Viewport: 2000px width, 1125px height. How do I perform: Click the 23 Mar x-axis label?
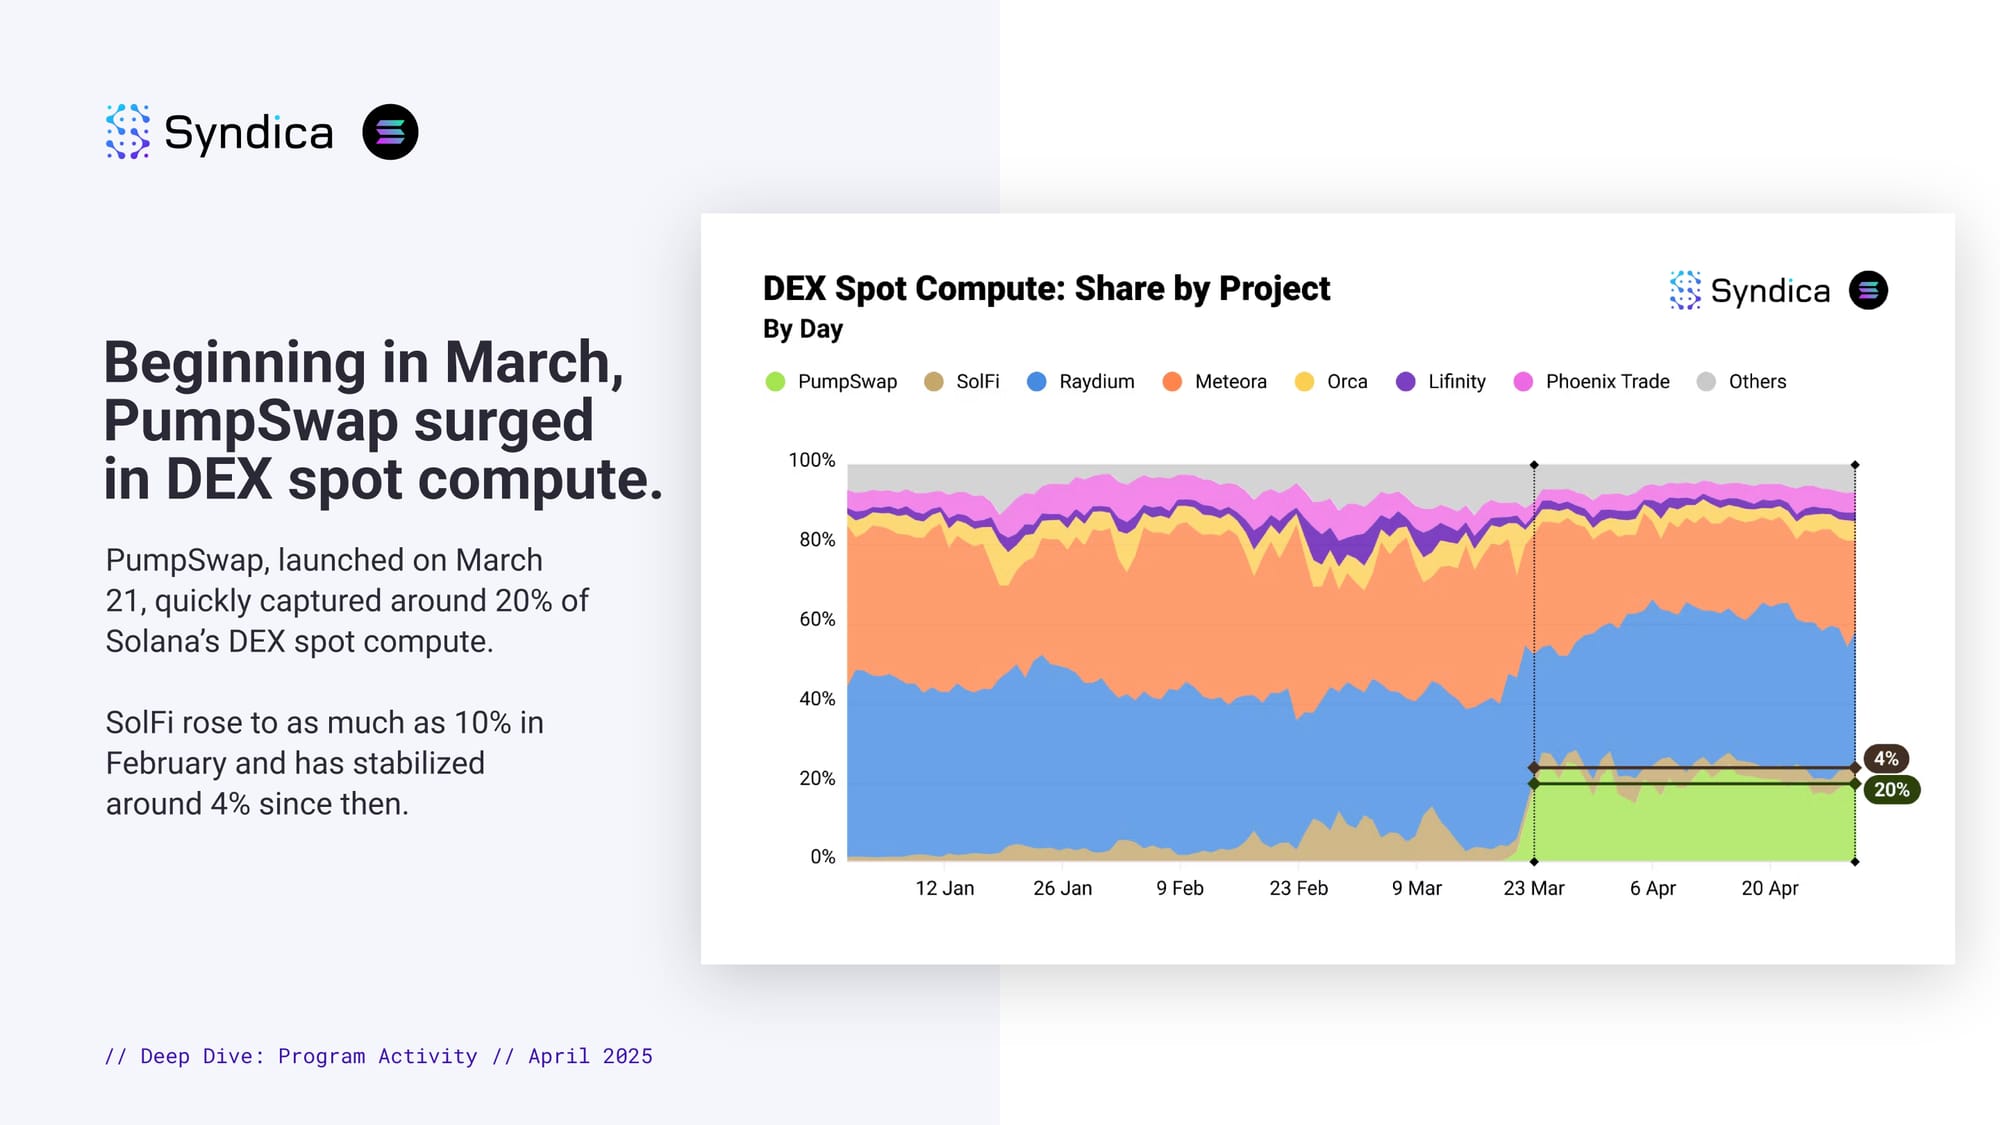point(1533,888)
